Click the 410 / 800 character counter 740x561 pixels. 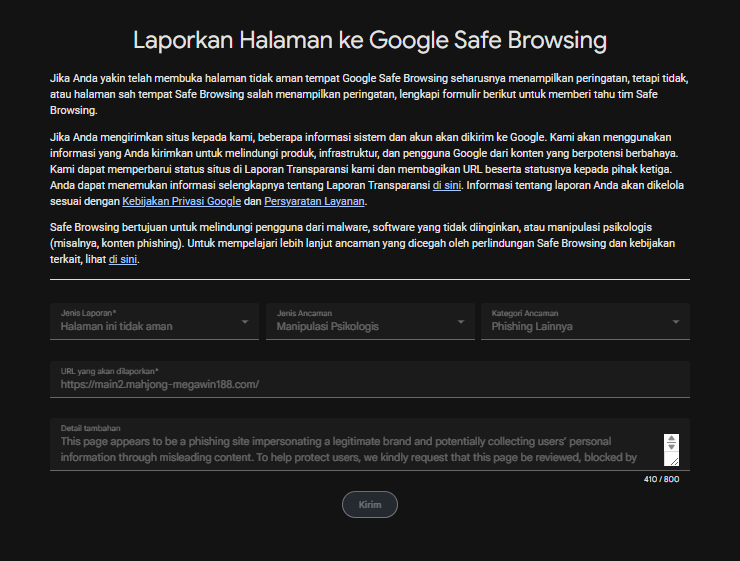(x=661, y=479)
